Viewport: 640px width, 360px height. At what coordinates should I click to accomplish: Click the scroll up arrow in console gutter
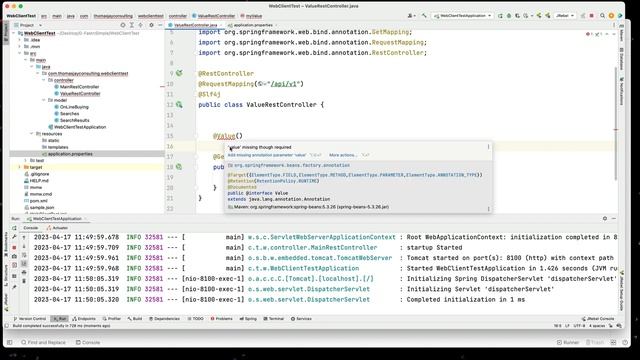click(24, 237)
